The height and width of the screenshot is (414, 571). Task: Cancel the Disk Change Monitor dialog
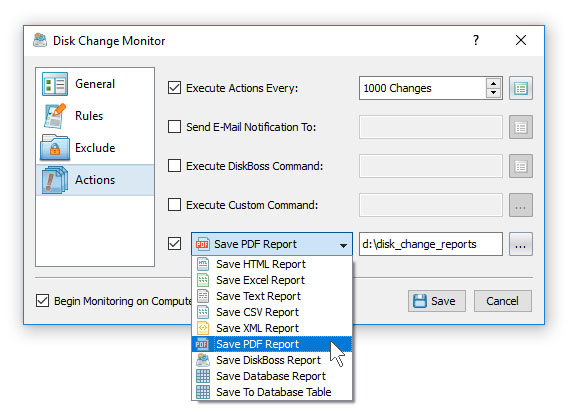click(503, 301)
